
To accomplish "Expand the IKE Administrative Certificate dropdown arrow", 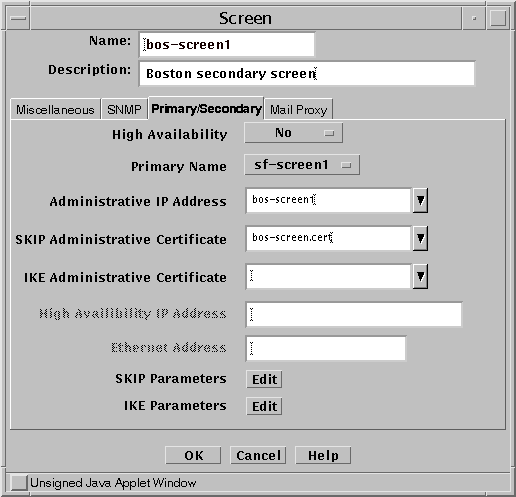I will (x=420, y=276).
